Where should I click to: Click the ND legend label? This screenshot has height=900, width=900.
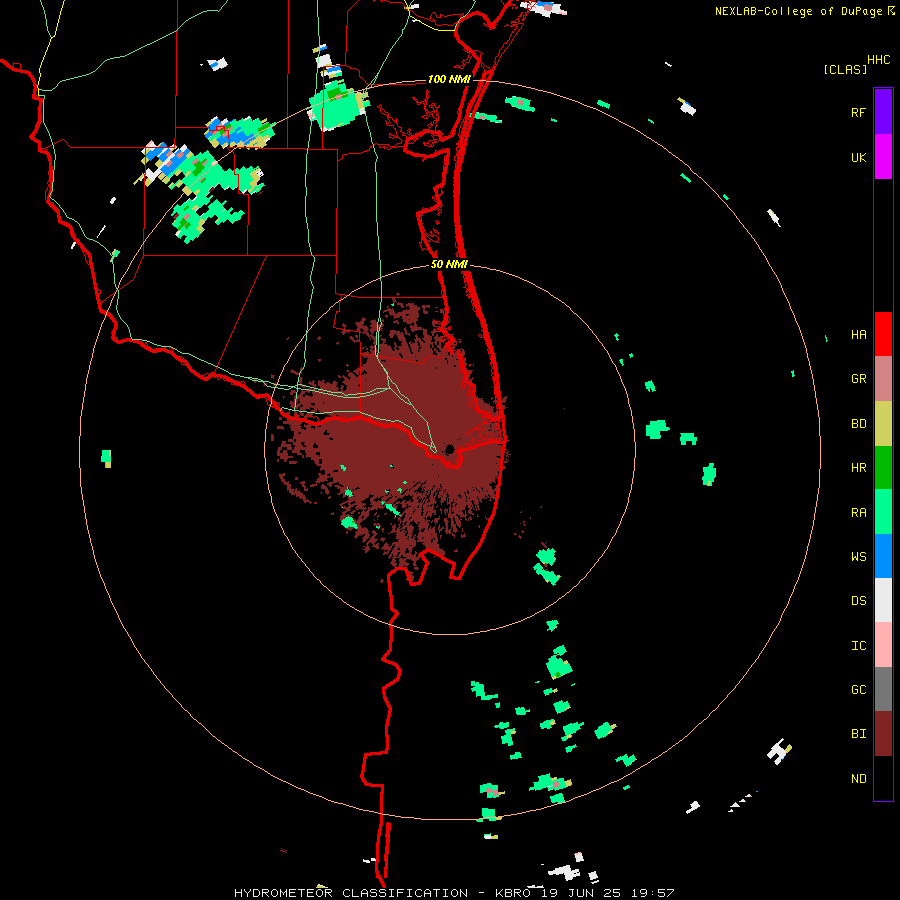[x=858, y=779]
